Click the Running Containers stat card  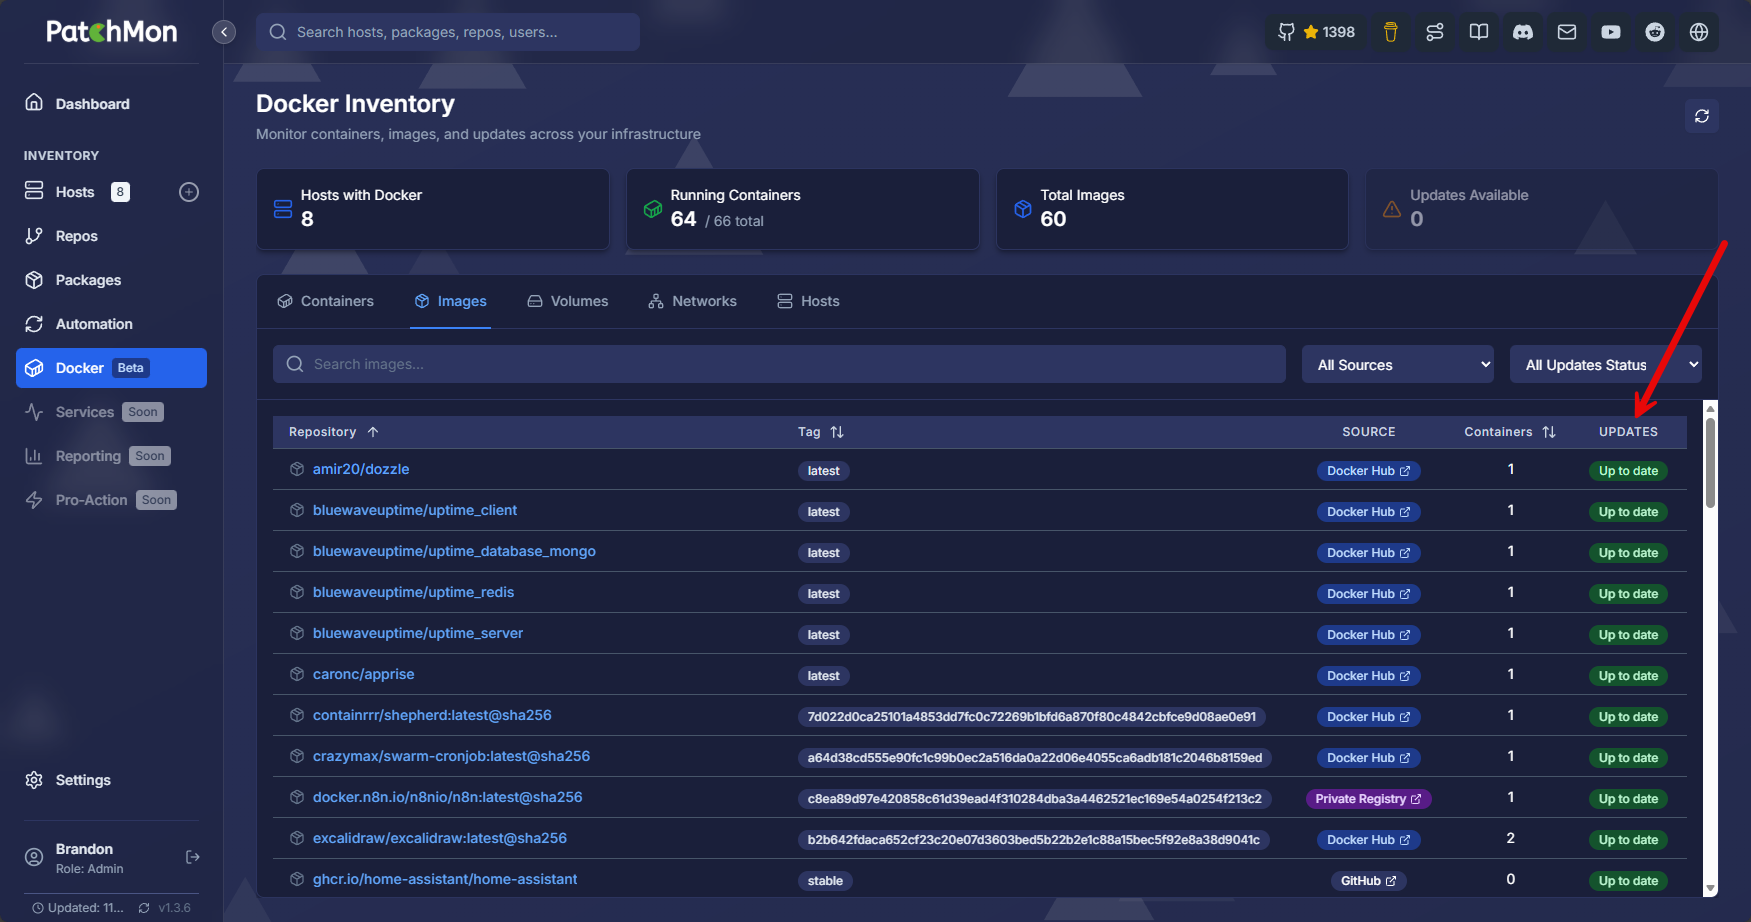point(803,209)
